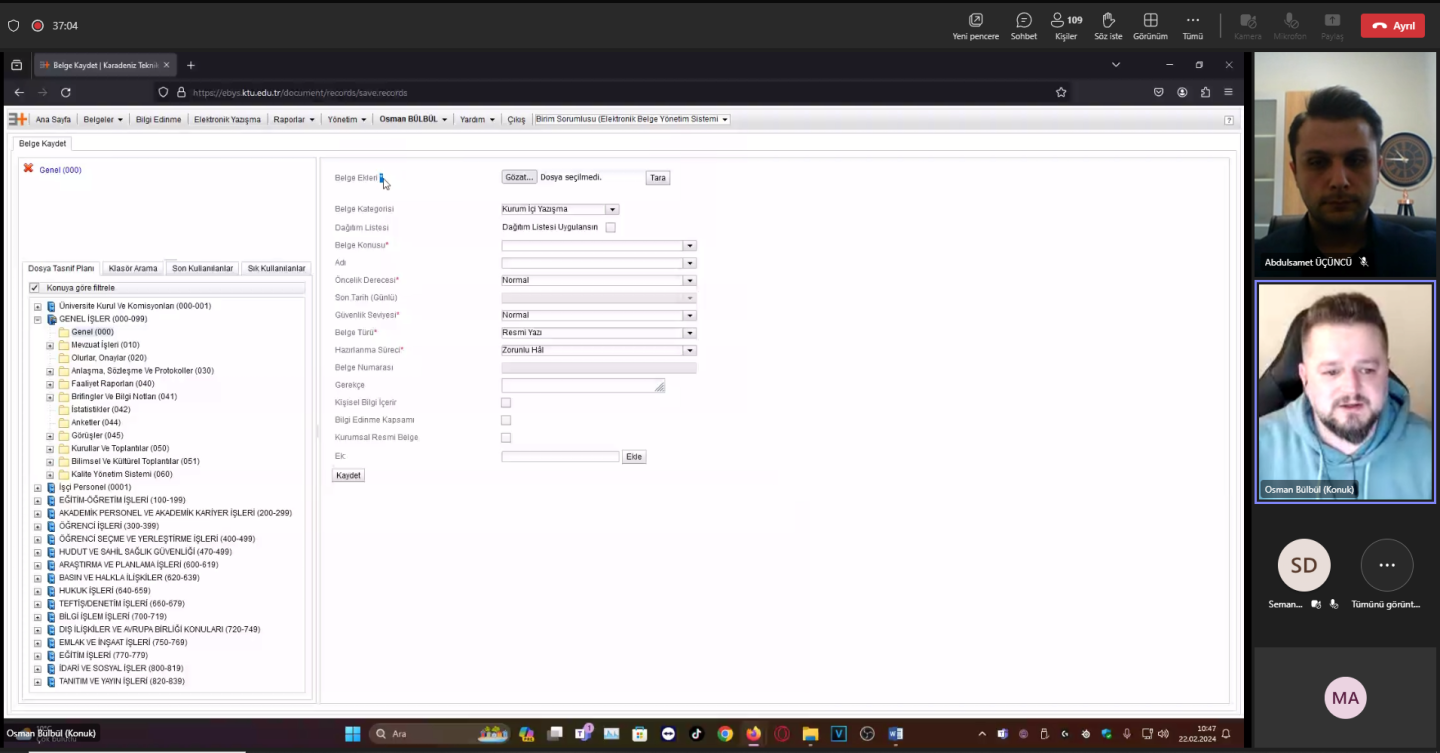The image size is (1440, 753).
Task: Click the Kaydet save button
Action: pos(348,475)
